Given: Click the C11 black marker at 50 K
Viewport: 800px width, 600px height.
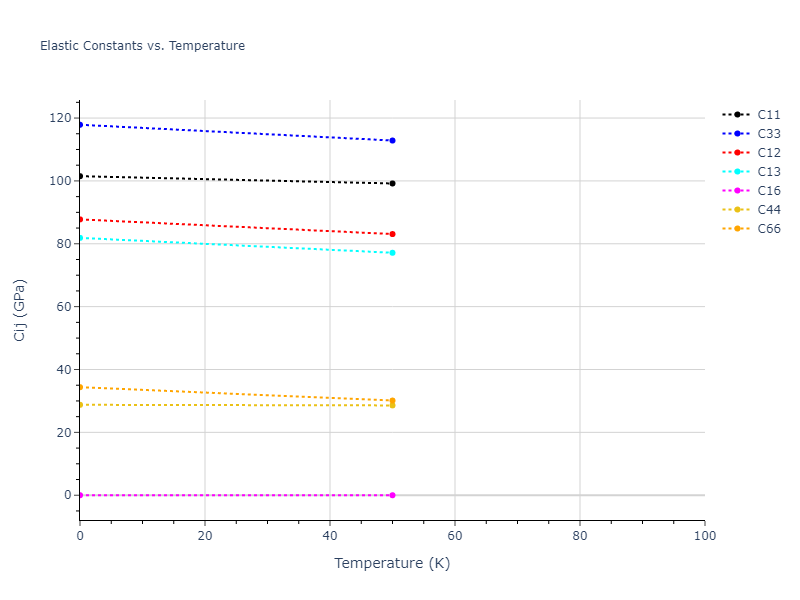Looking at the screenshot, I should [392, 183].
